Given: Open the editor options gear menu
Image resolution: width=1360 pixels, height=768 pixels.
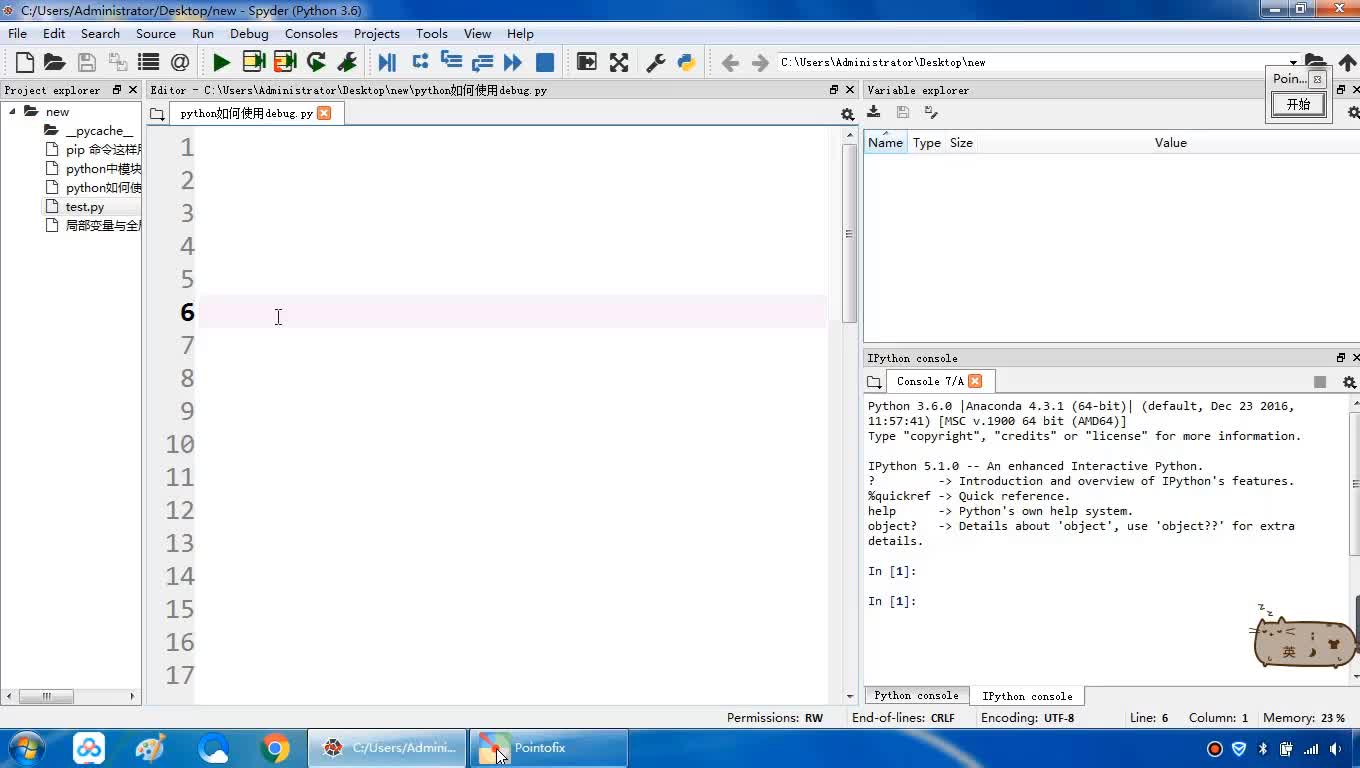Looking at the screenshot, I should click(847, 114).
